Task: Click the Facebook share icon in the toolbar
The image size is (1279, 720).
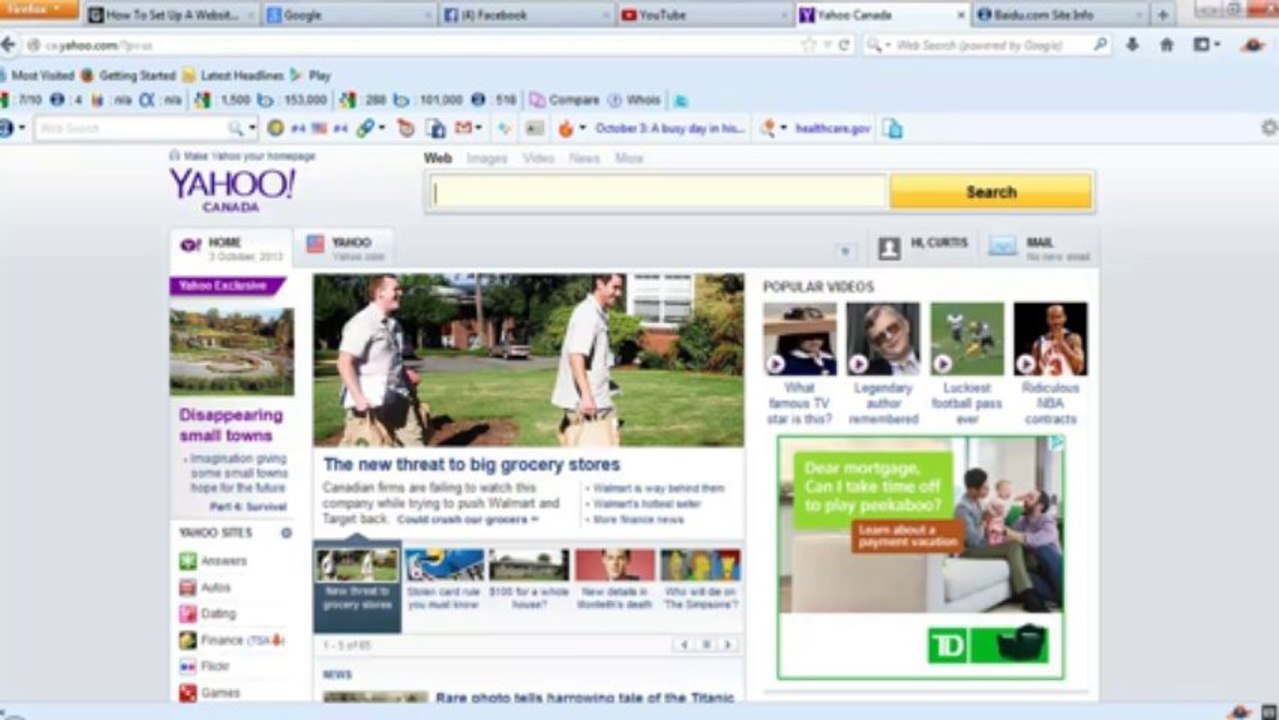Action: click(x=435, y=128)
